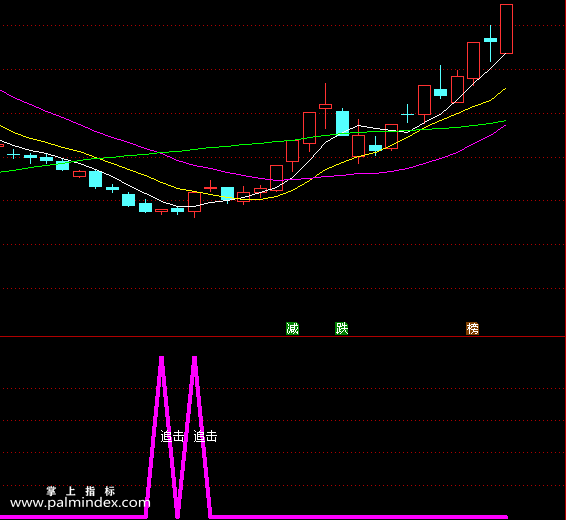This screenshot has width=566, height=520.
Task: Click the red candle with long upper wick
Action: [325, 106]
